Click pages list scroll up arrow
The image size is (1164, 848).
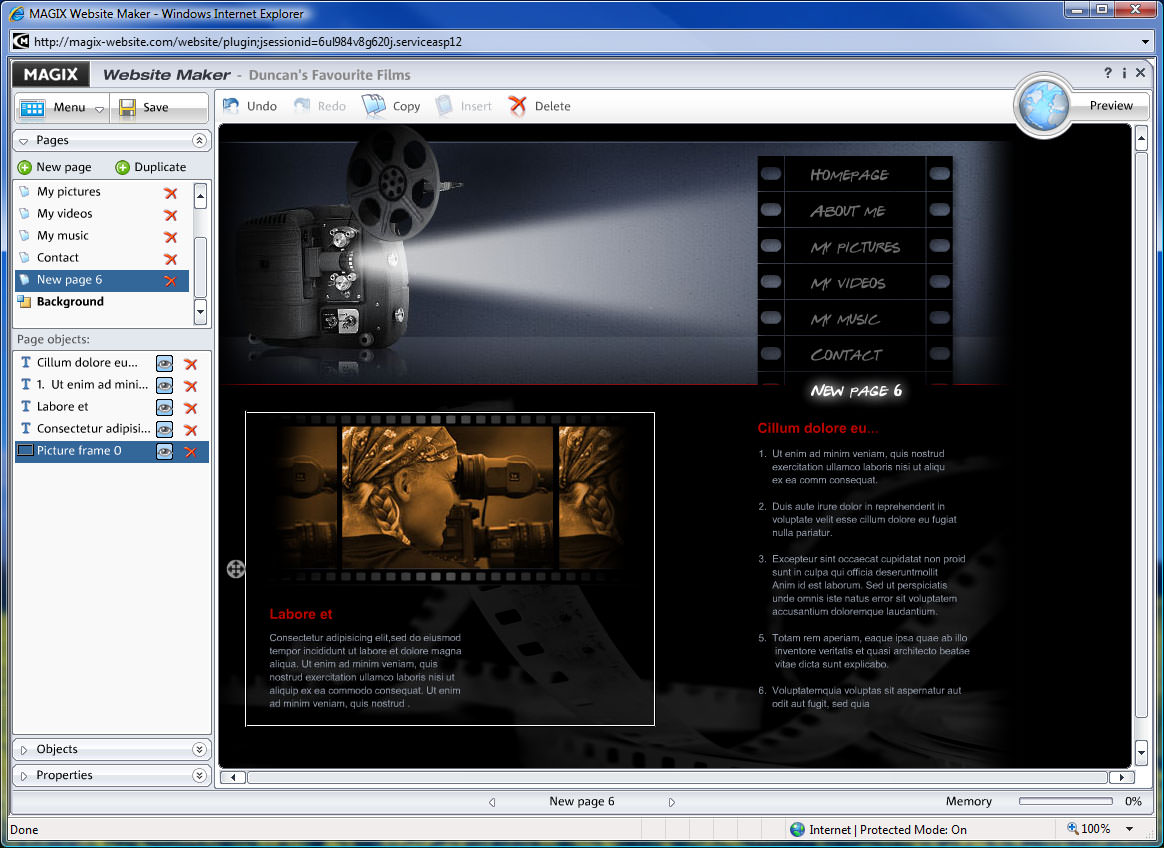[x=200, y=196]
